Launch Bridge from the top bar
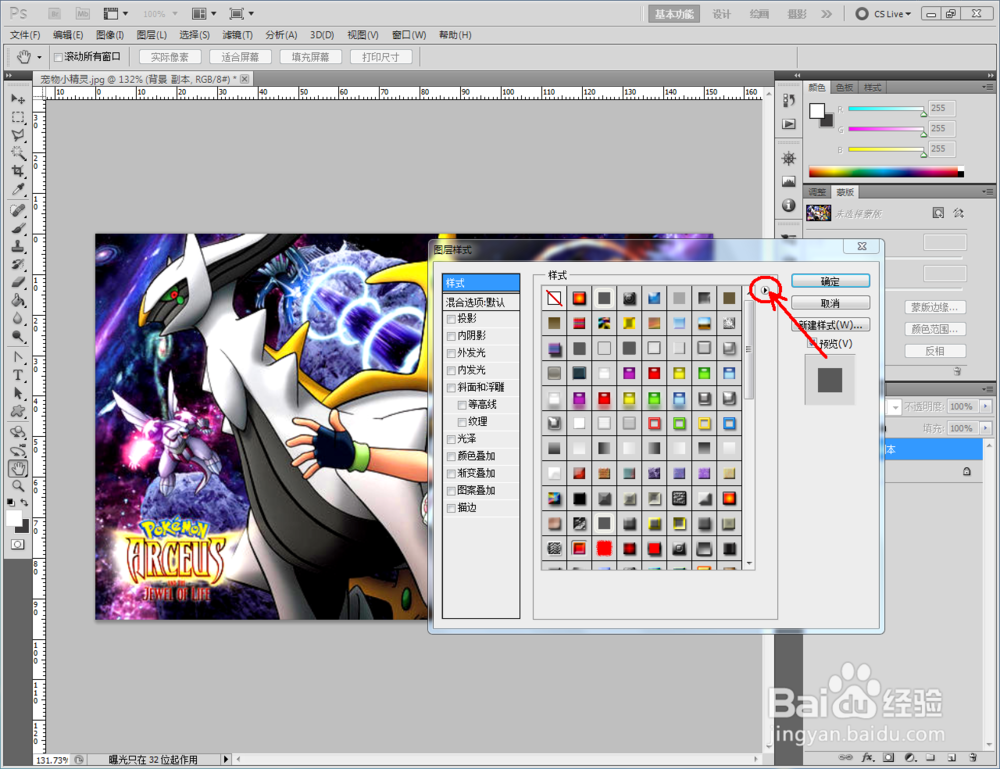This screenshot has width=1000, height=769. 55,13
